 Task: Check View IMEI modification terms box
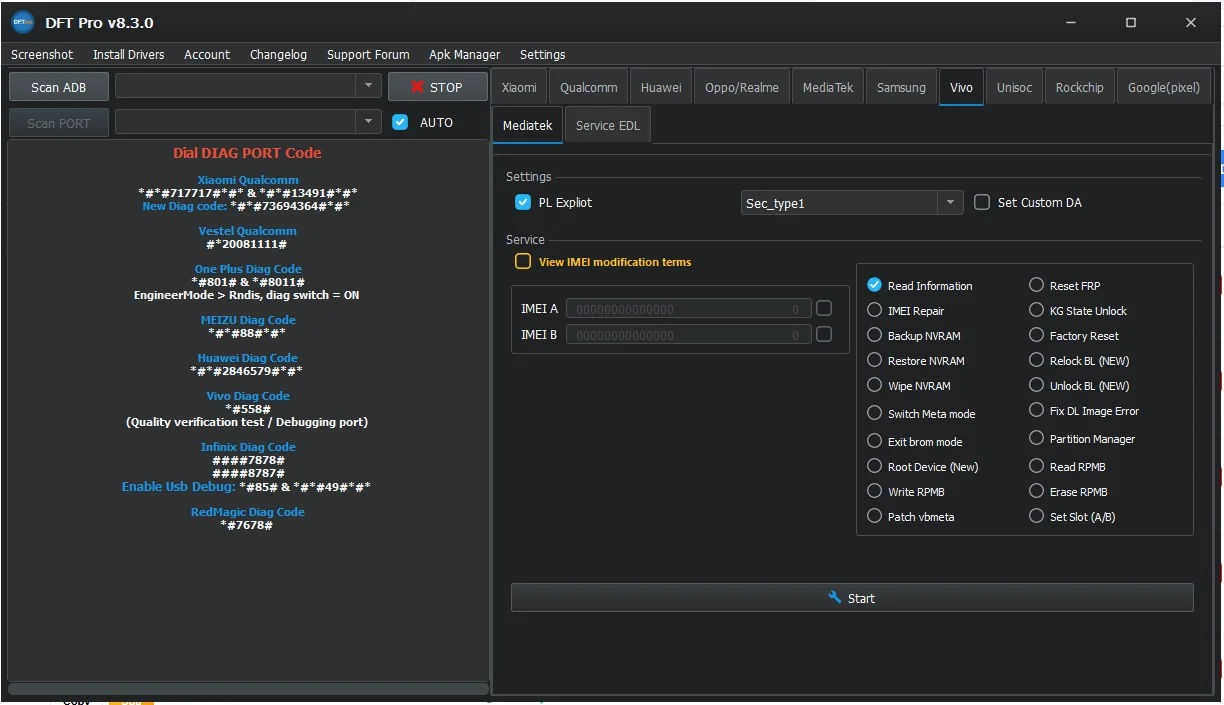pos(523,261)
